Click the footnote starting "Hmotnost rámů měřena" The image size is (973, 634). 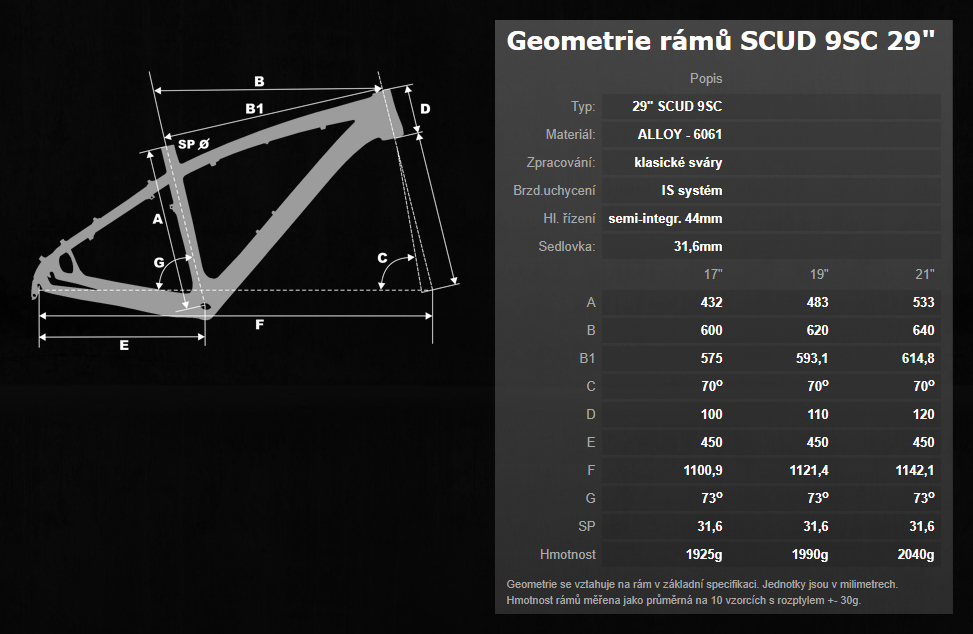pos(683,601)
